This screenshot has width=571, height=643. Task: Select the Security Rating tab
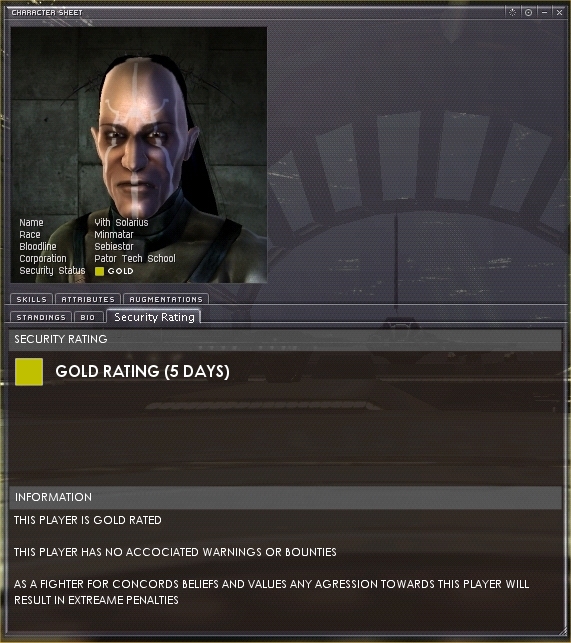154,317
